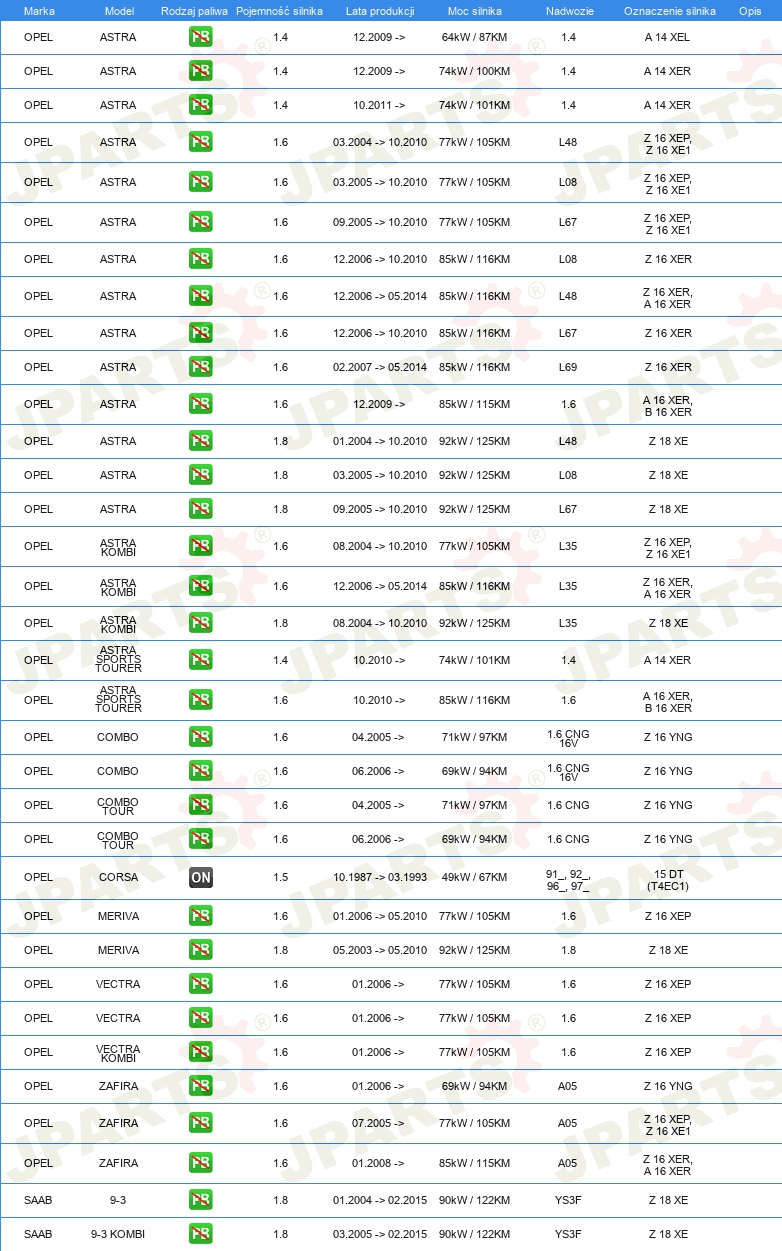The width and height of the screenshot is (782, 1251).
Task: Select the 1.5 engine capacity cell
Action: [x=280, y=877]
